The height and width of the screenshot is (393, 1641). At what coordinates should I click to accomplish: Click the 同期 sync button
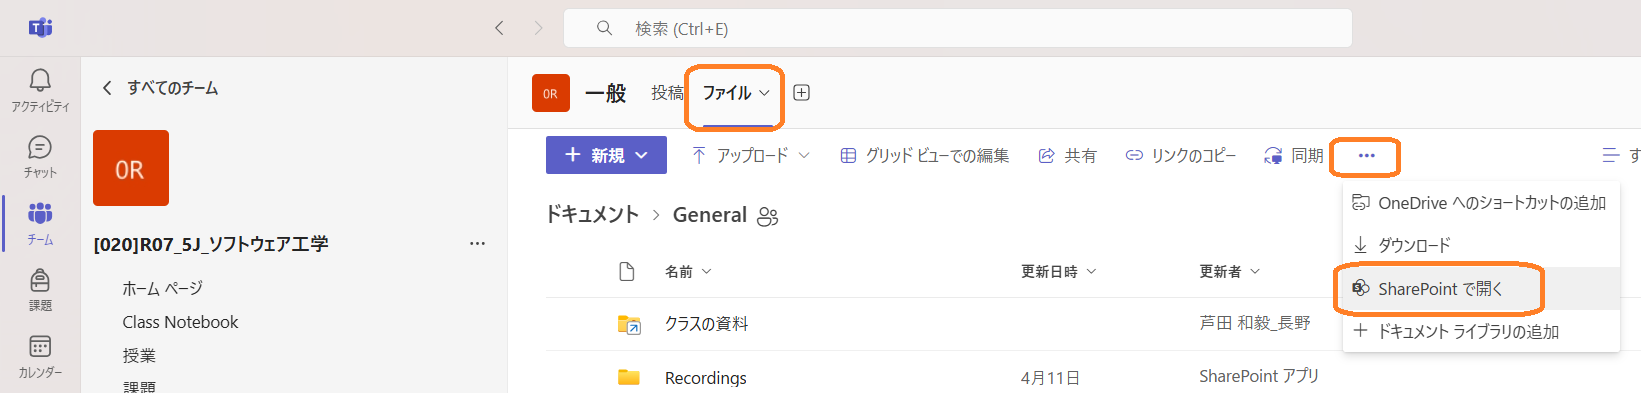click(x=1294, y=155)
